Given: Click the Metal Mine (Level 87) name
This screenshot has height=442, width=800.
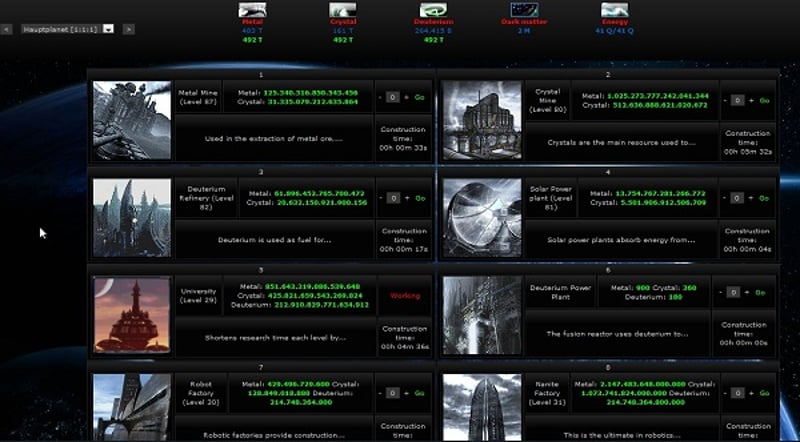Looking at the screenshot, I should 198,97.
